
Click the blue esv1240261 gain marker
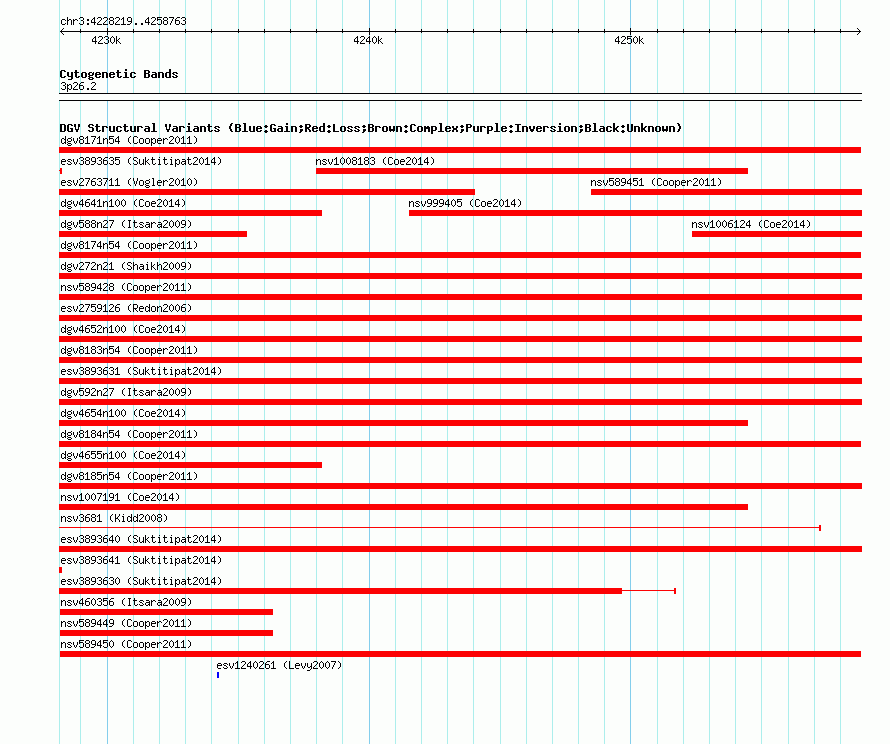[x=218, y=675]
